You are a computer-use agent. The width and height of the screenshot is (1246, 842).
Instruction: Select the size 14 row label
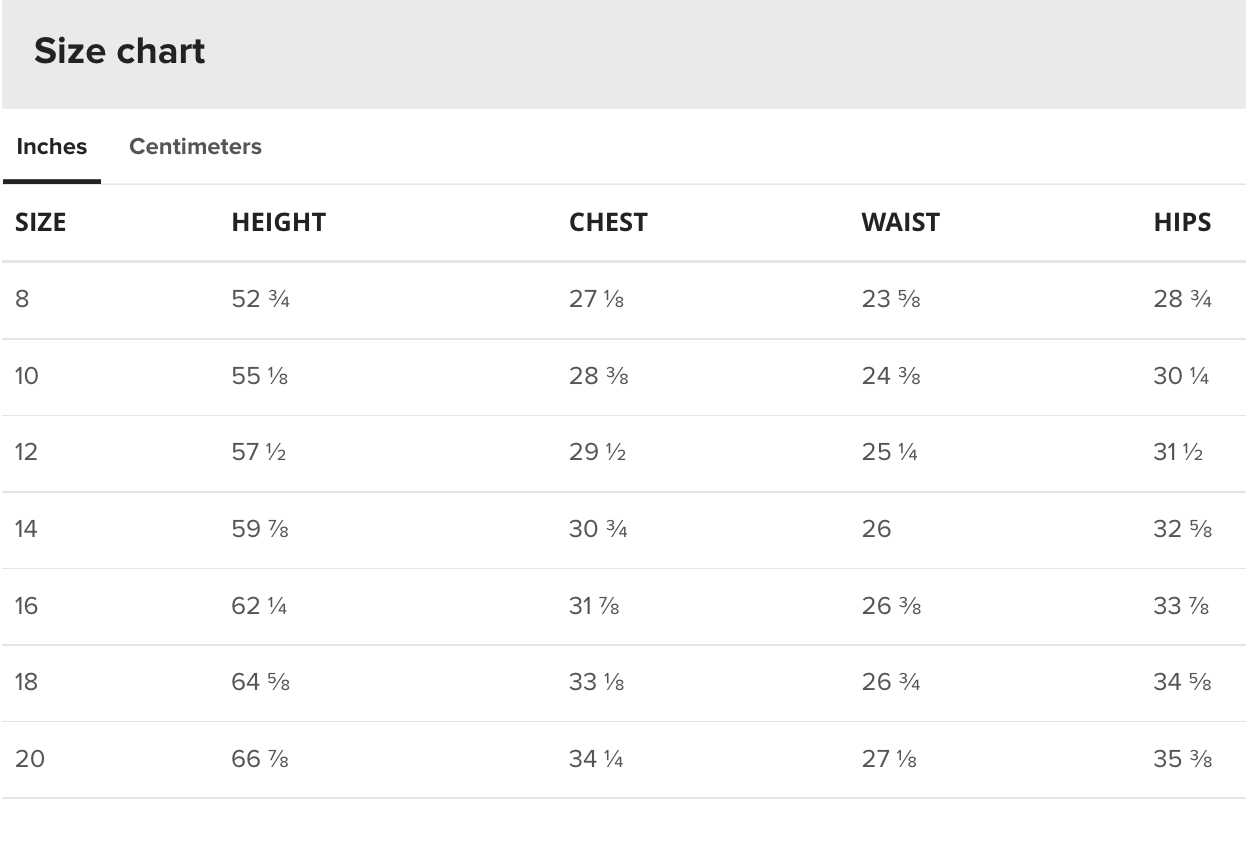(26, 529)
